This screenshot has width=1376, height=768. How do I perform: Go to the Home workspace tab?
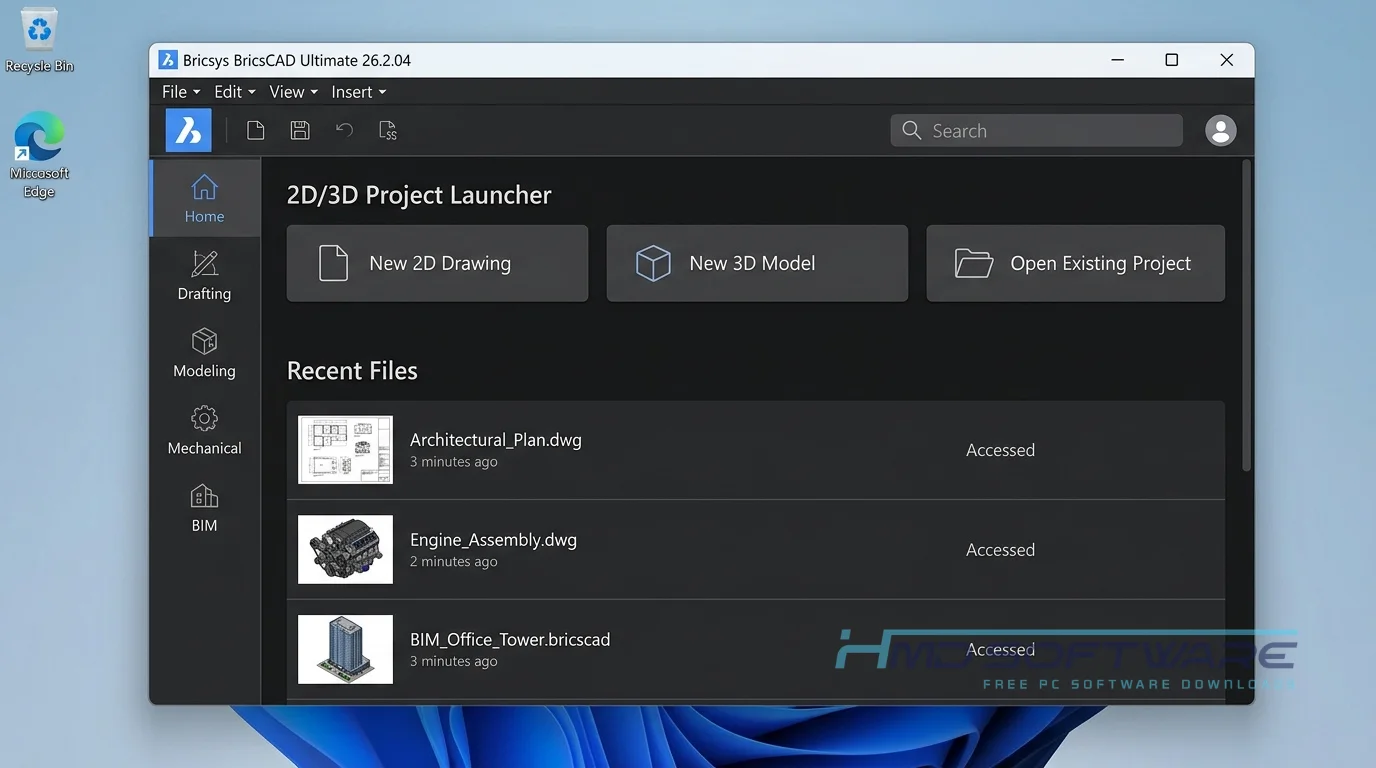point(204,198)
